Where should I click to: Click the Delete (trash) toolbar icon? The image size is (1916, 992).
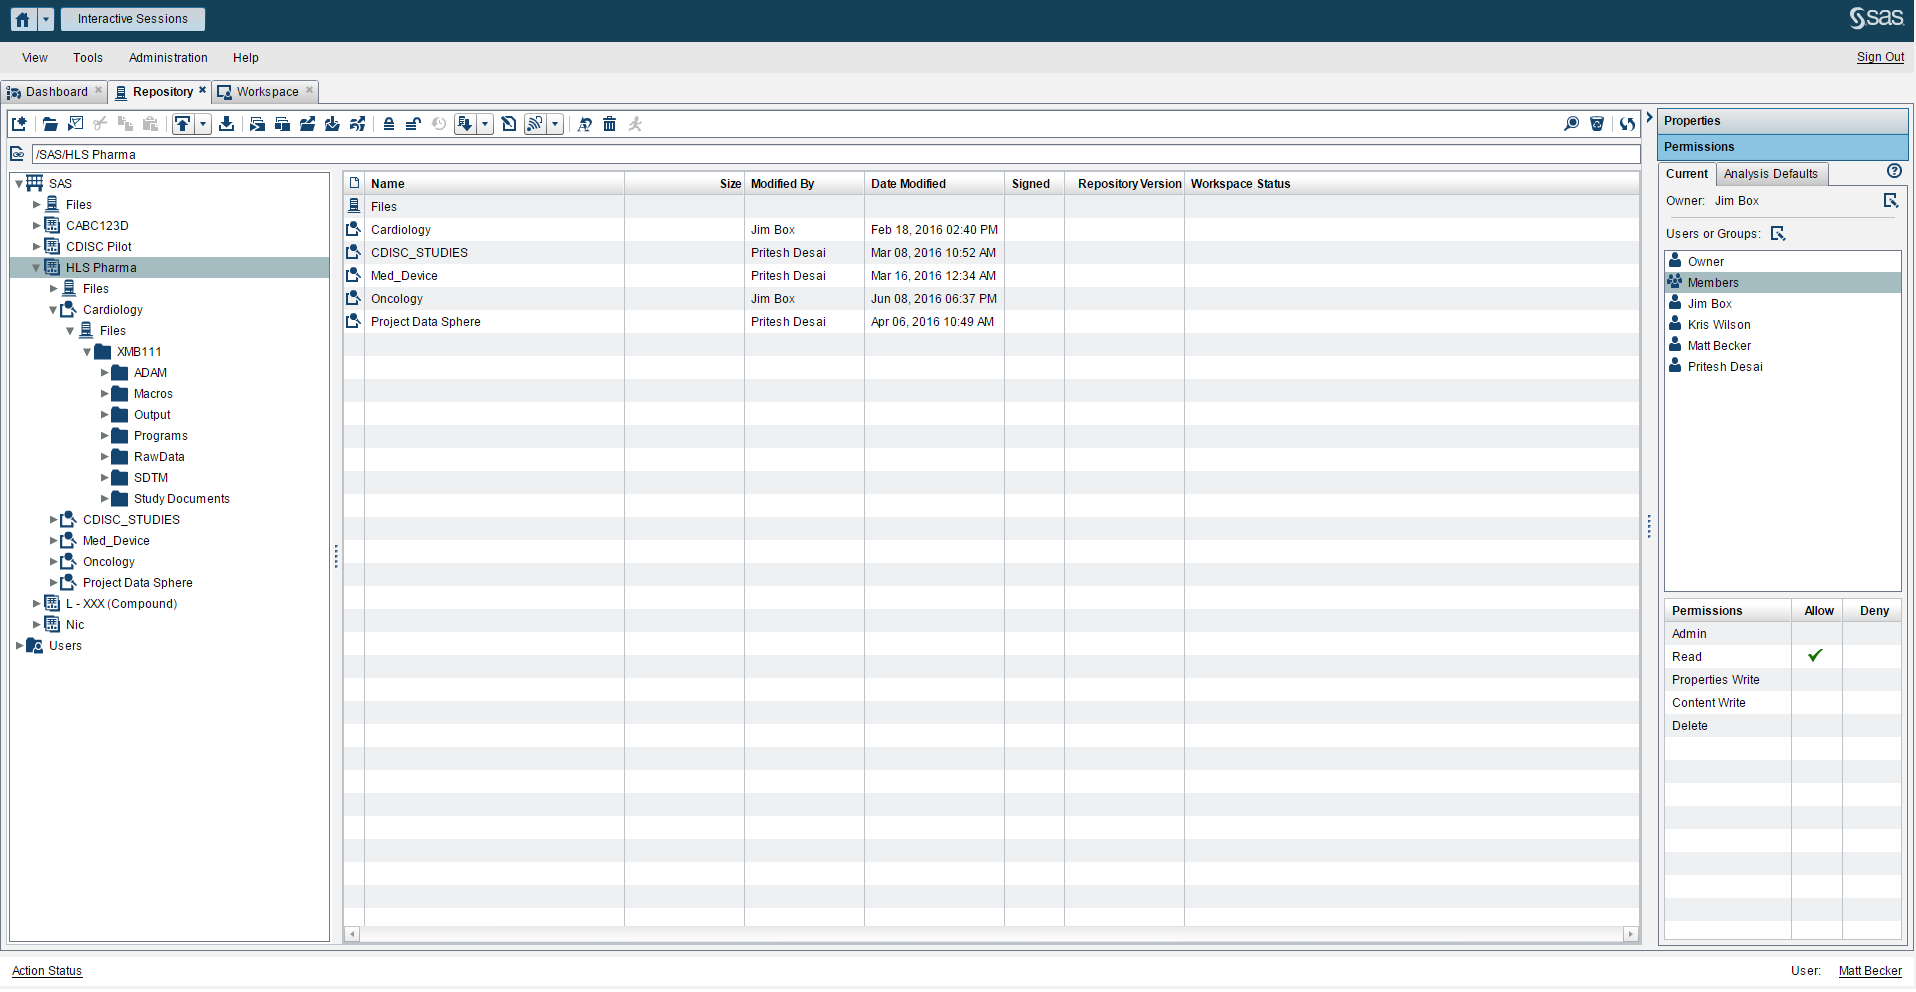tap(610, 123)
